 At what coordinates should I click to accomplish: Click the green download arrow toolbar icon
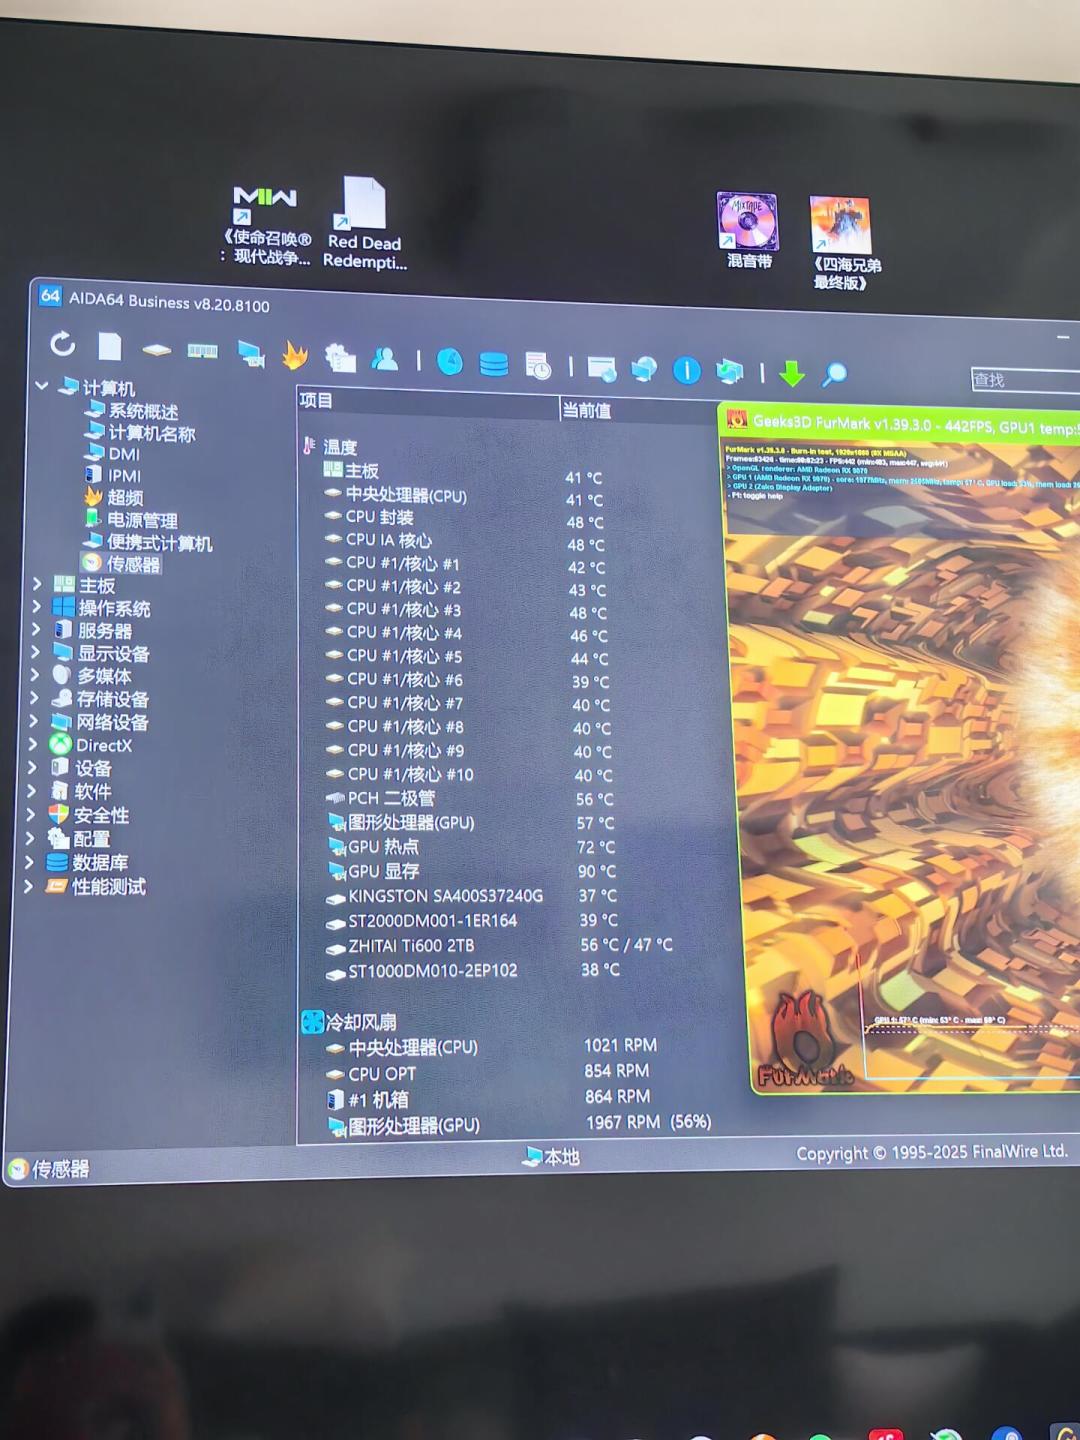(792, 374)
